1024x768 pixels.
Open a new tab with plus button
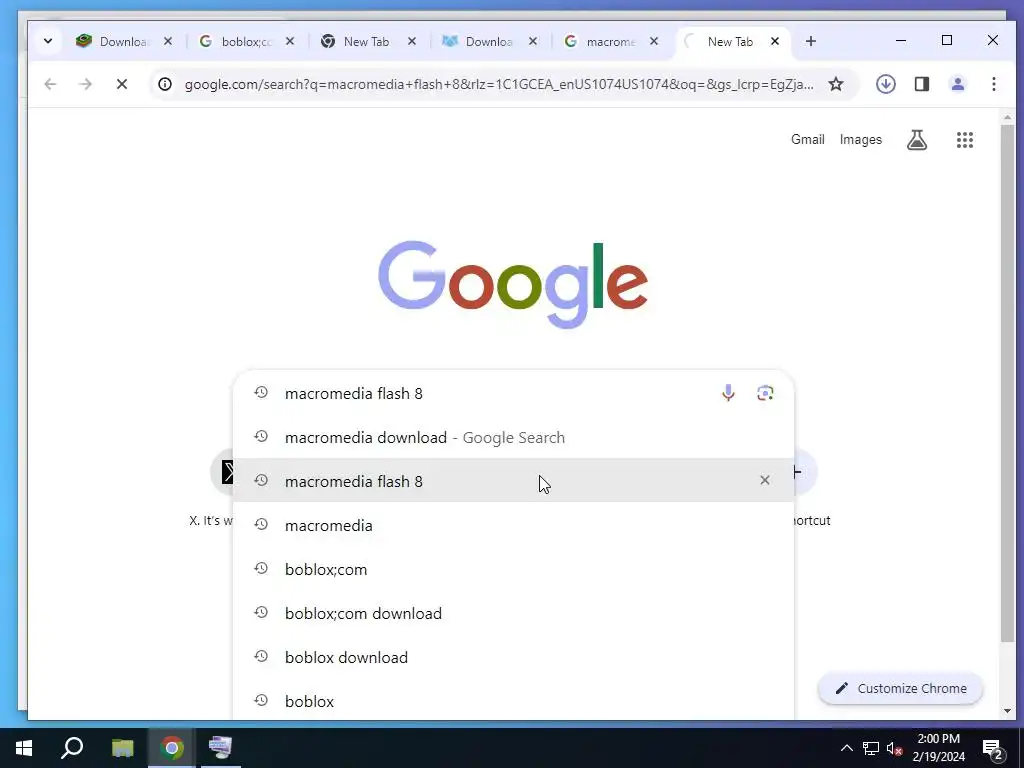click(x=810, y=41)
